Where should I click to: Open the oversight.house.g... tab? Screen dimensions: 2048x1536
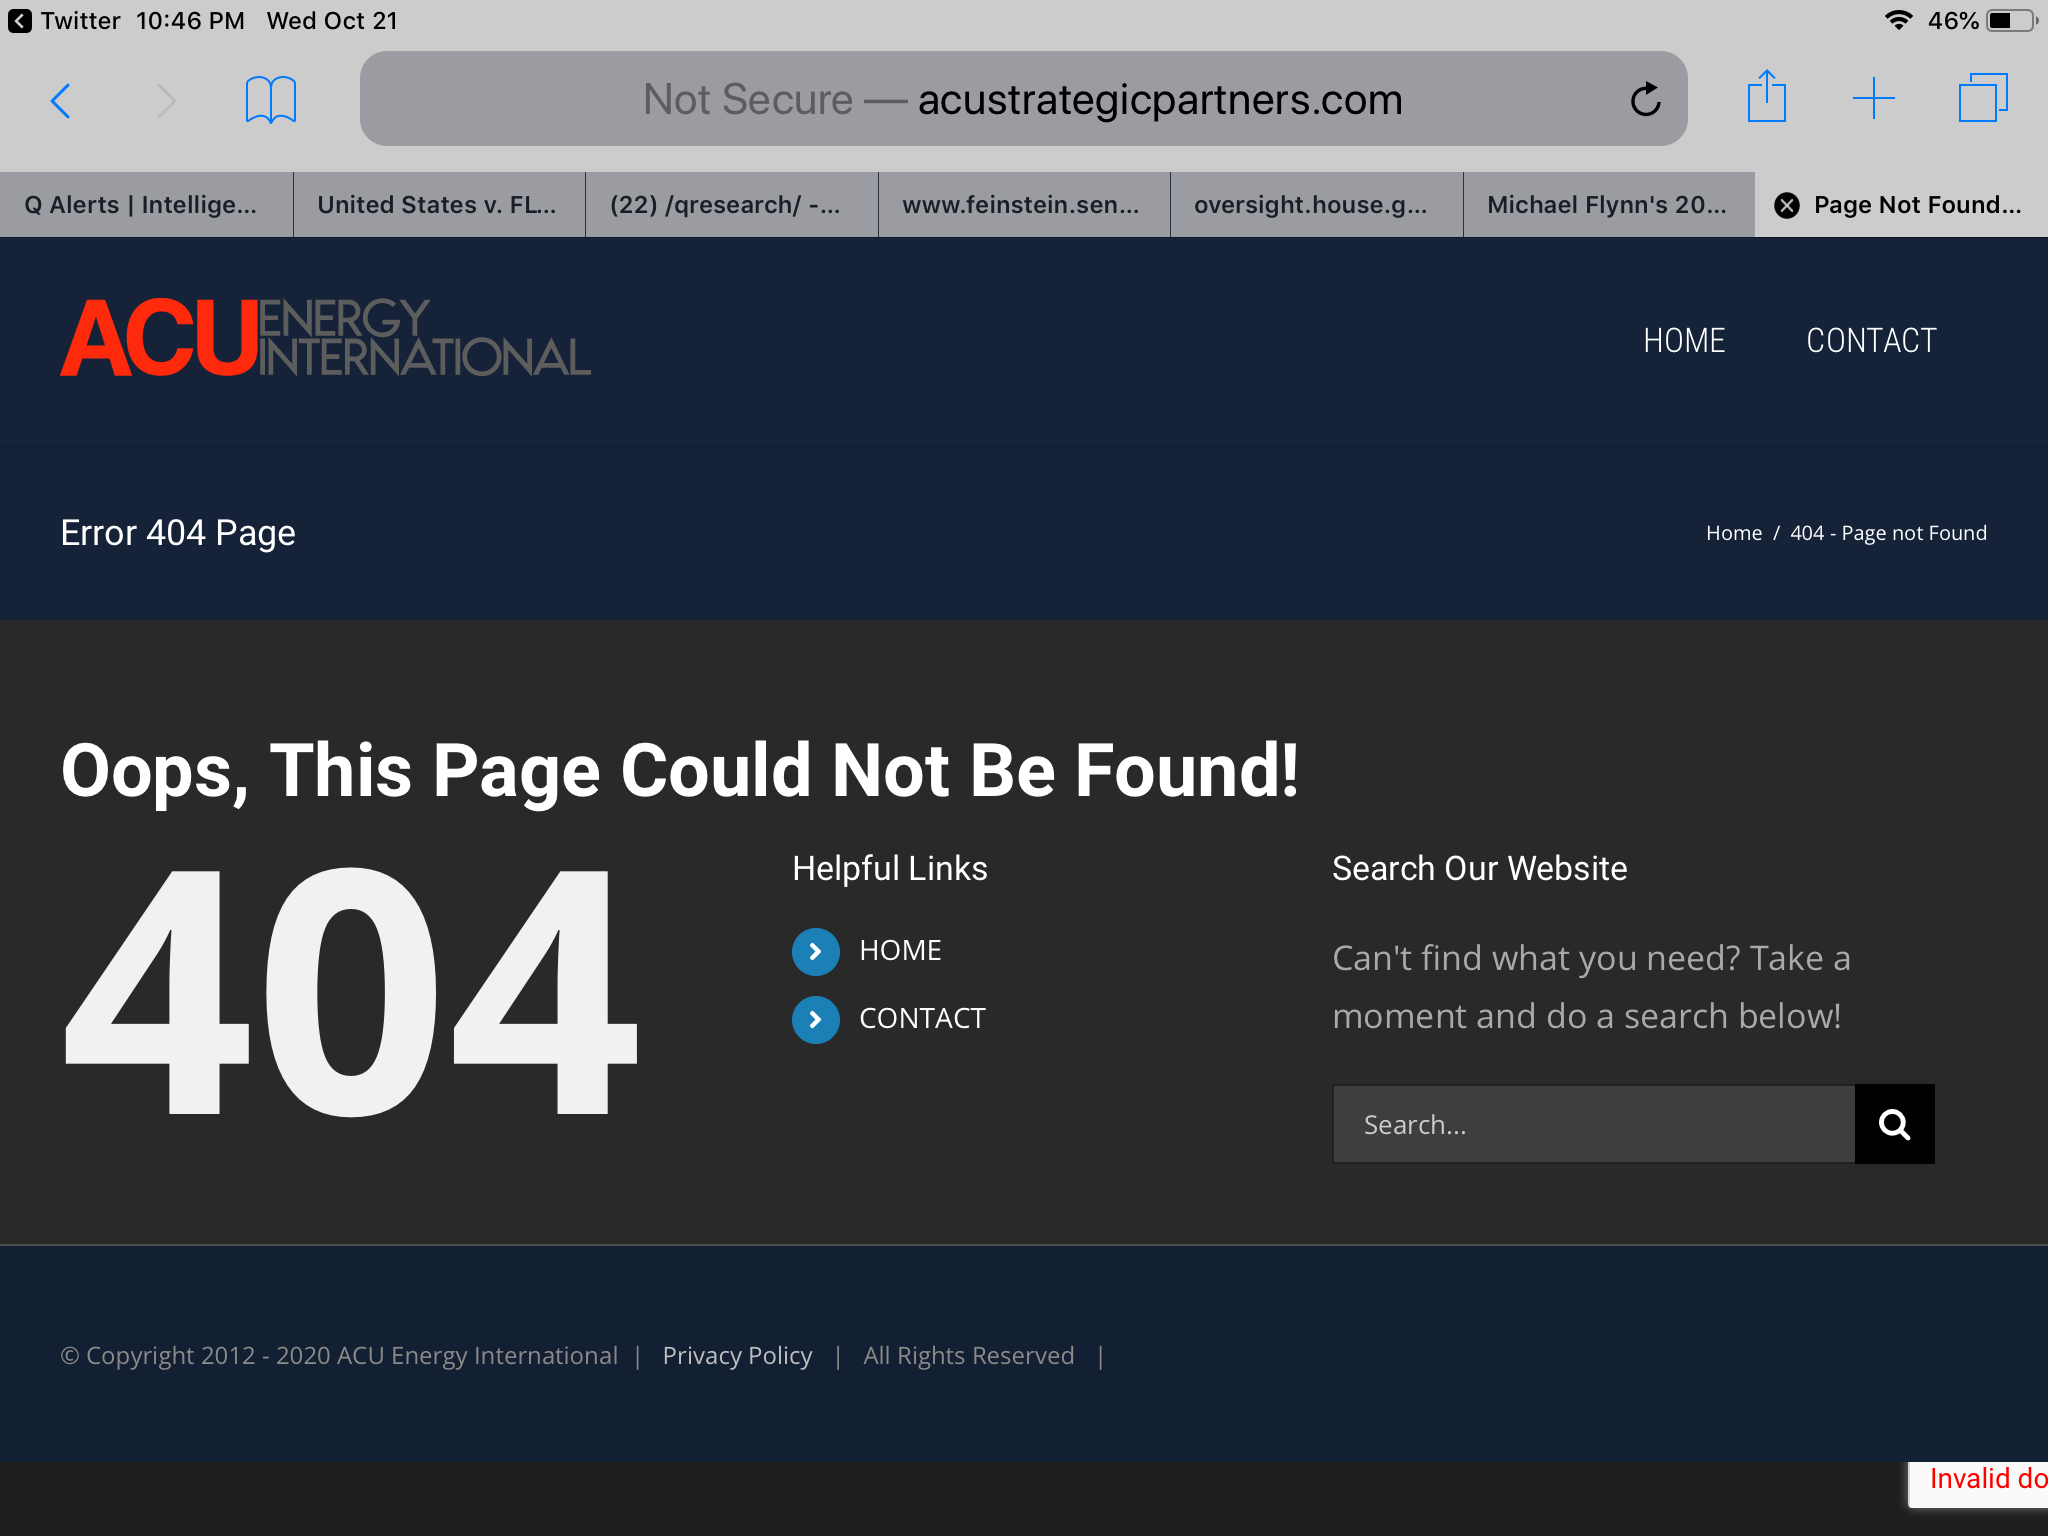pos(1317,205)
